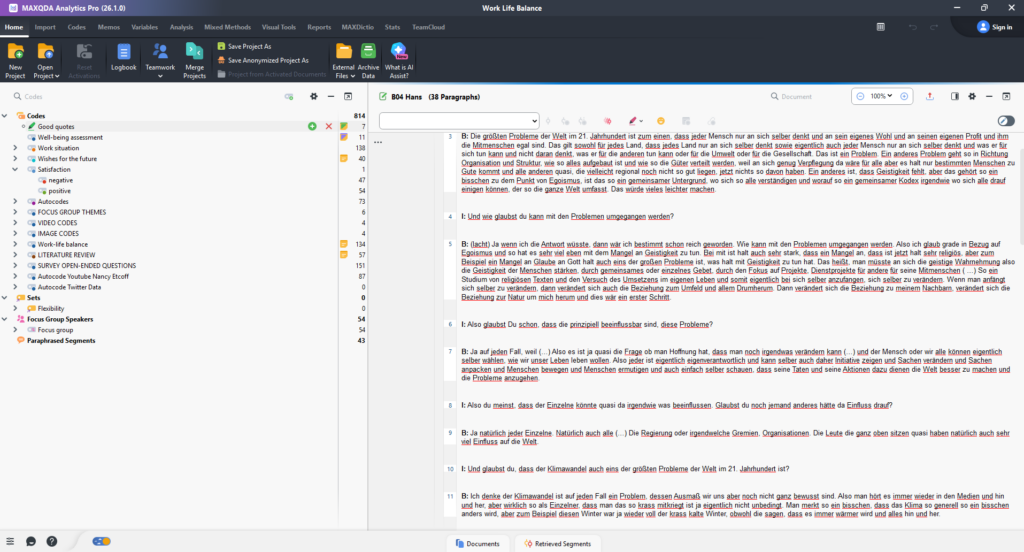Open the Import ribbon tab
This screenshot has width=1024, height=552.
[x=45, y=27]
